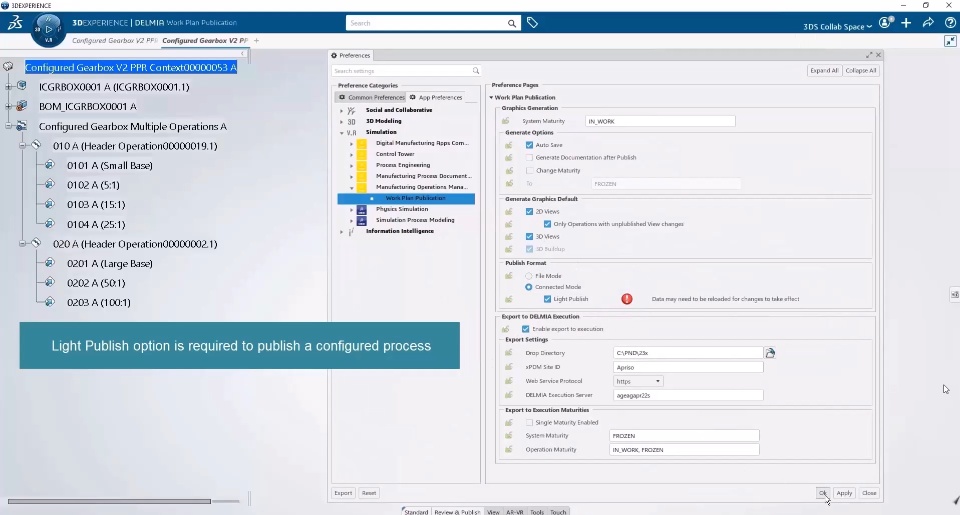Select the Connected Mode radio button
The width and height of the screenshot is (960, 515).
point(528,287)
